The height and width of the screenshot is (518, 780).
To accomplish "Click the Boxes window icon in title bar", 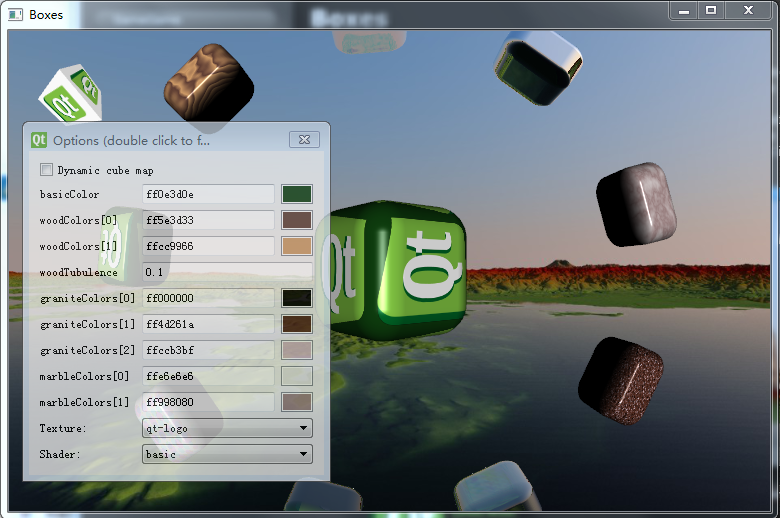I will (16, 14).
